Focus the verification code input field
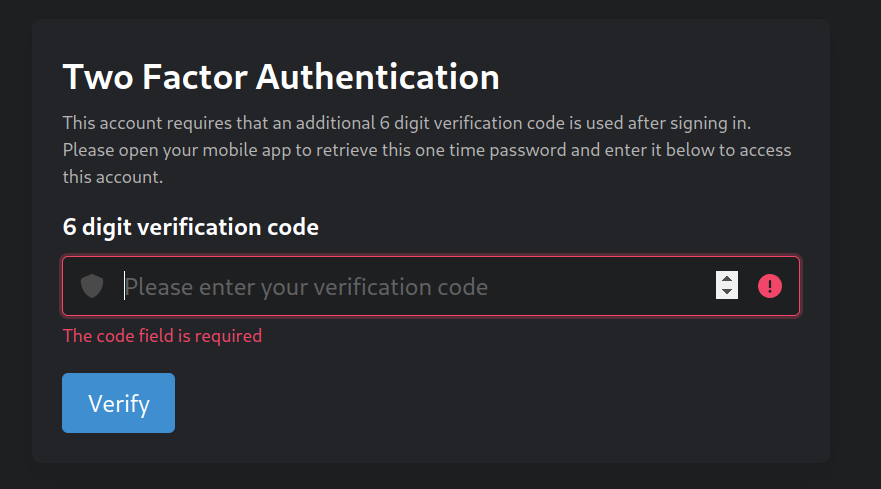 tap(431, 286)
